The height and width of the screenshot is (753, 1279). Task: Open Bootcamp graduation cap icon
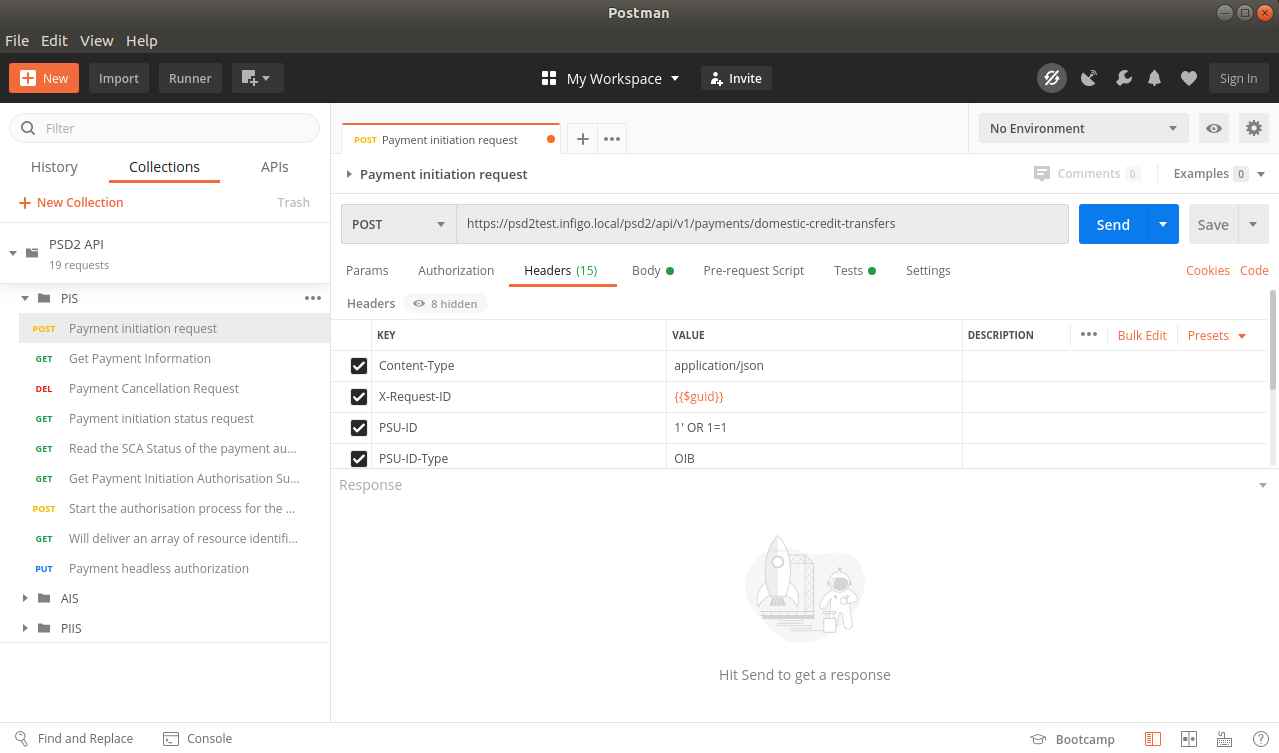[1038, 739]
